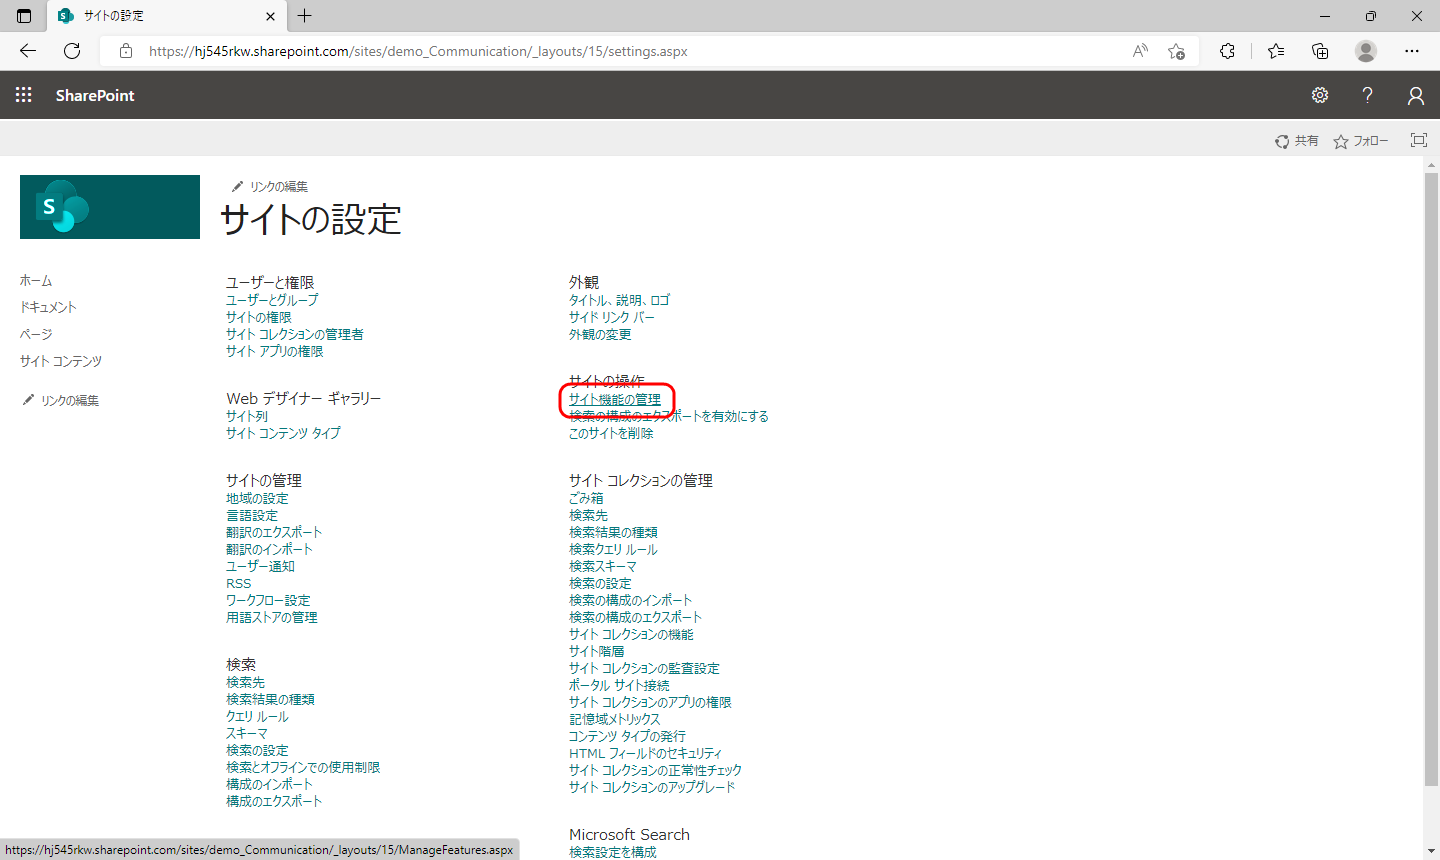Open サイド リンク バー link
The height and width of the screenshot is (860, 1440).
(x=612, y=317)
